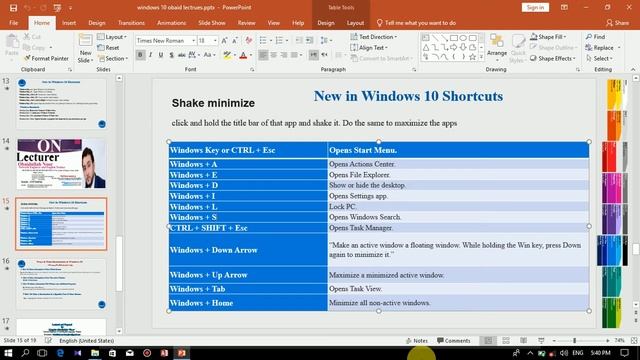Open Text Direction dropdown

click(374, 37)
